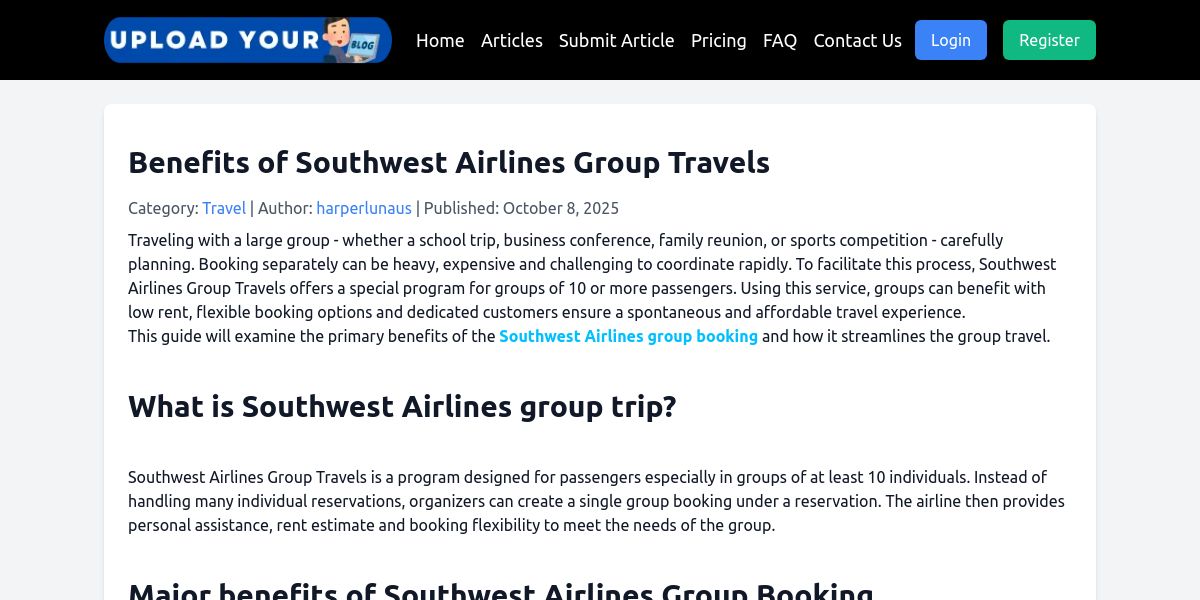Click the paragraph starting 'Southwest Airlines Group Travels is a program'

click(596, 501)
